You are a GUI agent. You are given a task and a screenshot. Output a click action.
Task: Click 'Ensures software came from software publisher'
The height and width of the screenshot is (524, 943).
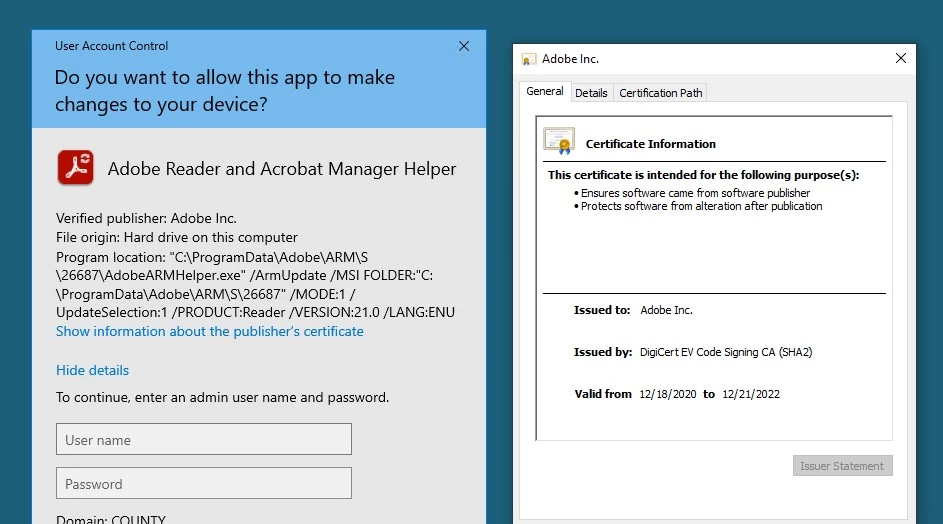coord(695,193)
